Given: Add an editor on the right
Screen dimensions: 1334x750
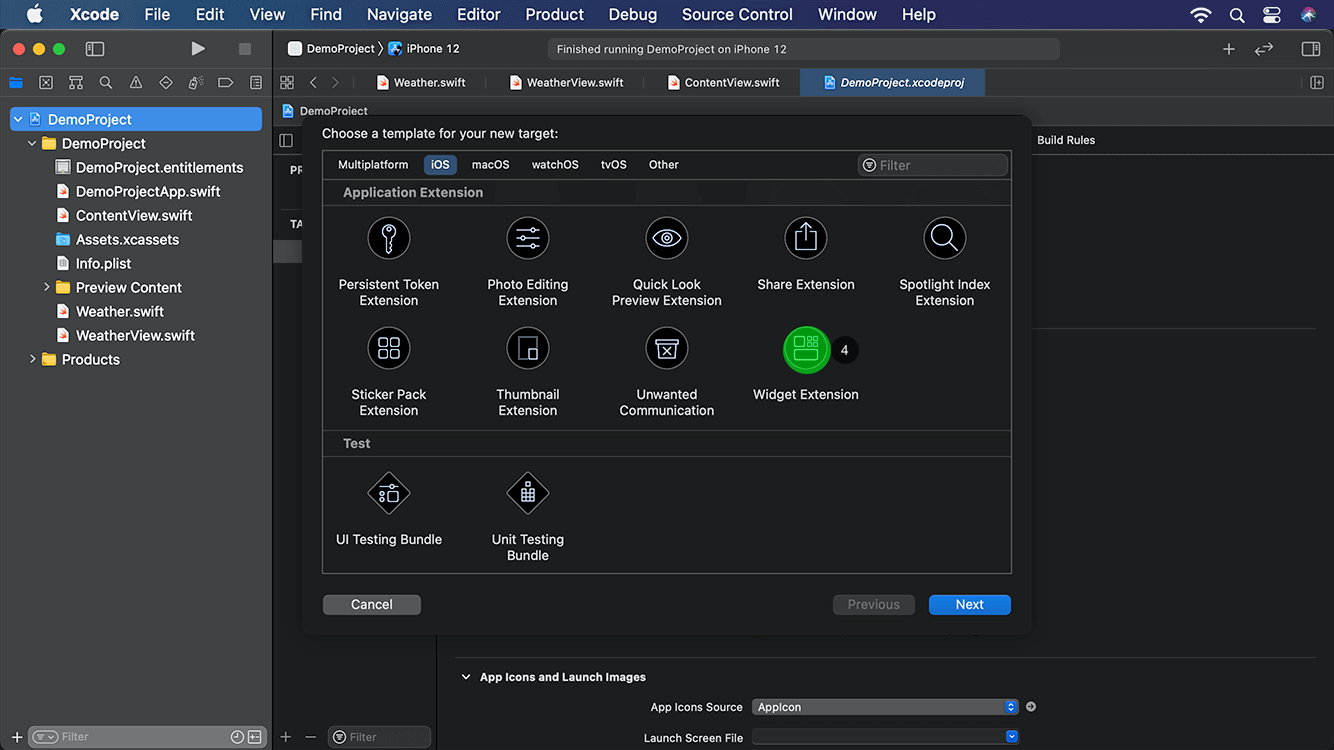Looking at the screenshot, I should [1317, 83].
